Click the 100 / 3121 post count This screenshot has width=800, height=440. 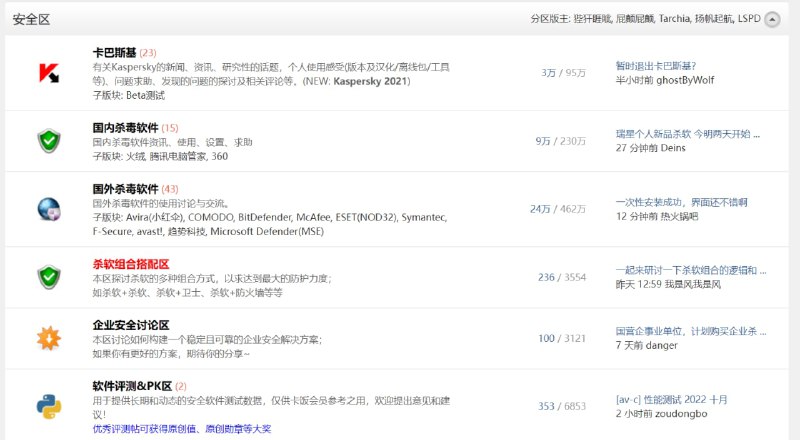[x=562, y=338]
